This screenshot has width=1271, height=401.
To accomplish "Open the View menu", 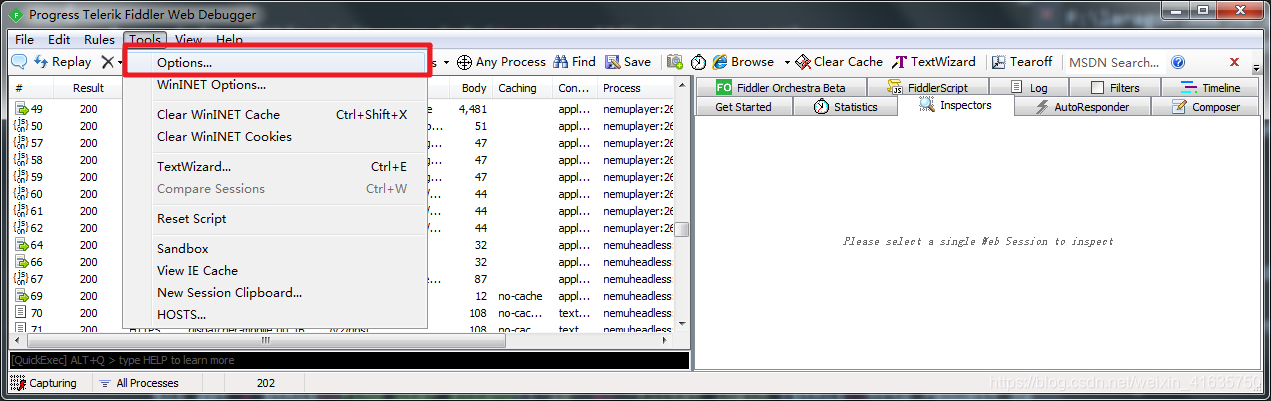I will point(188,39).
